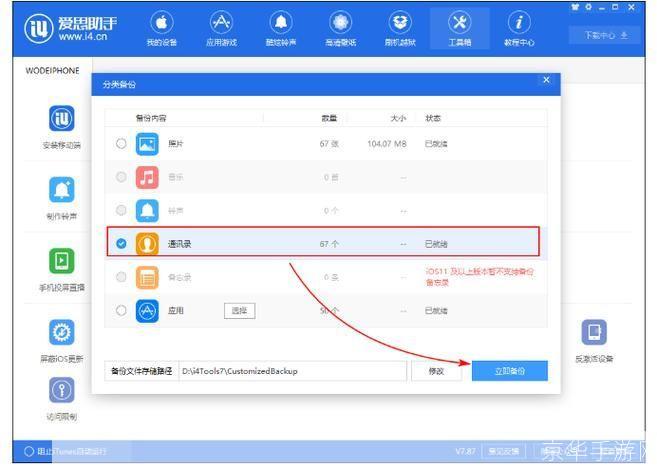Click the red iOS11 unsupported notes warning
The width and height of the screenshot is (657, 467).
479,277
